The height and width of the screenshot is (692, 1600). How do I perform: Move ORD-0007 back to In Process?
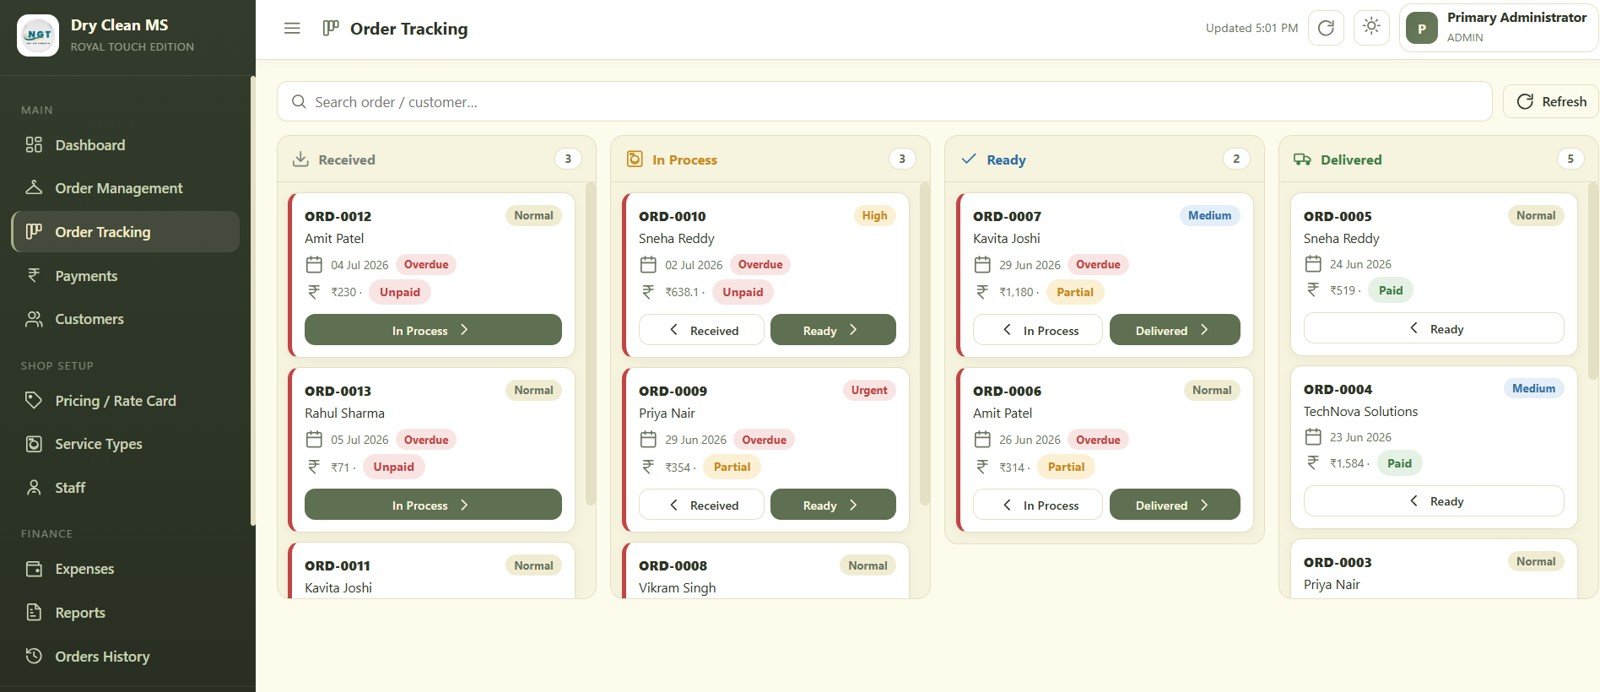[1038, 330]
